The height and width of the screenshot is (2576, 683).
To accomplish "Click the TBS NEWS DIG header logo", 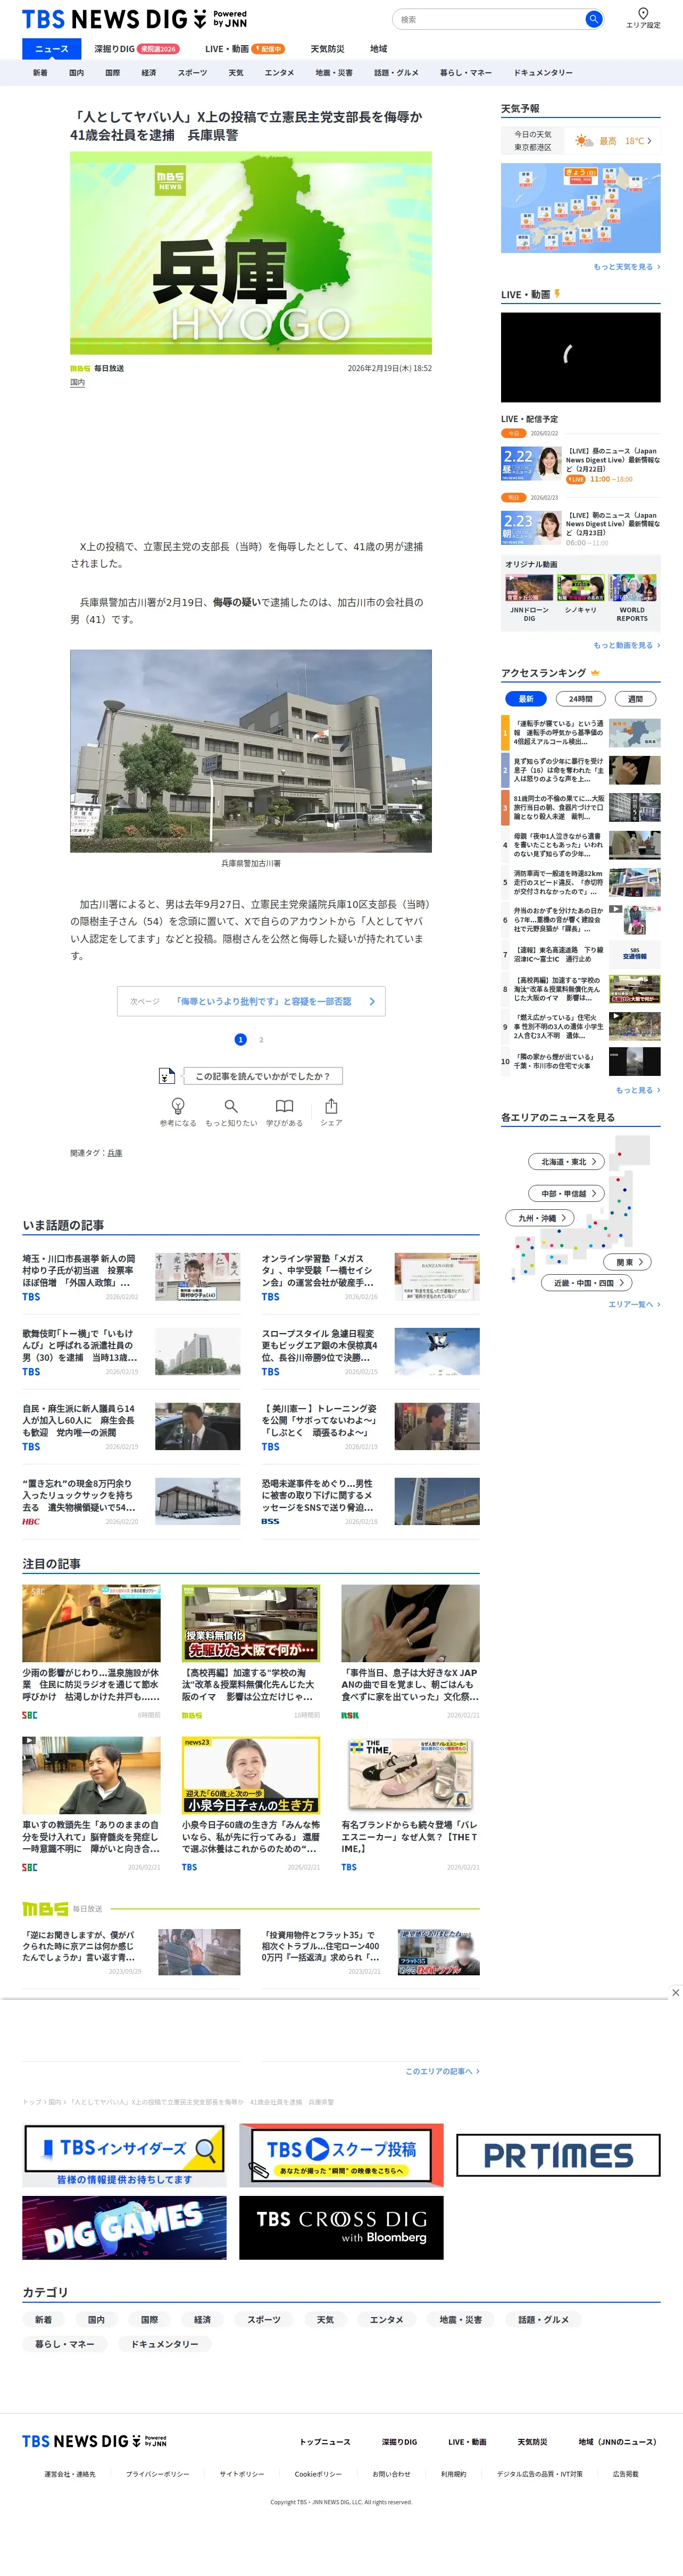I will (134, 19).
